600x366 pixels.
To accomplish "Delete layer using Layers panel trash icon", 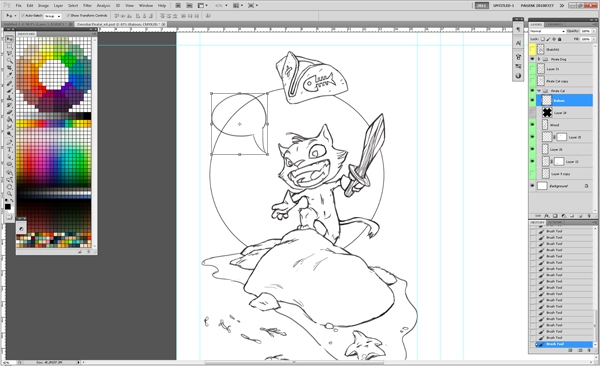I will pyautogui.click(x=589, y=216).
